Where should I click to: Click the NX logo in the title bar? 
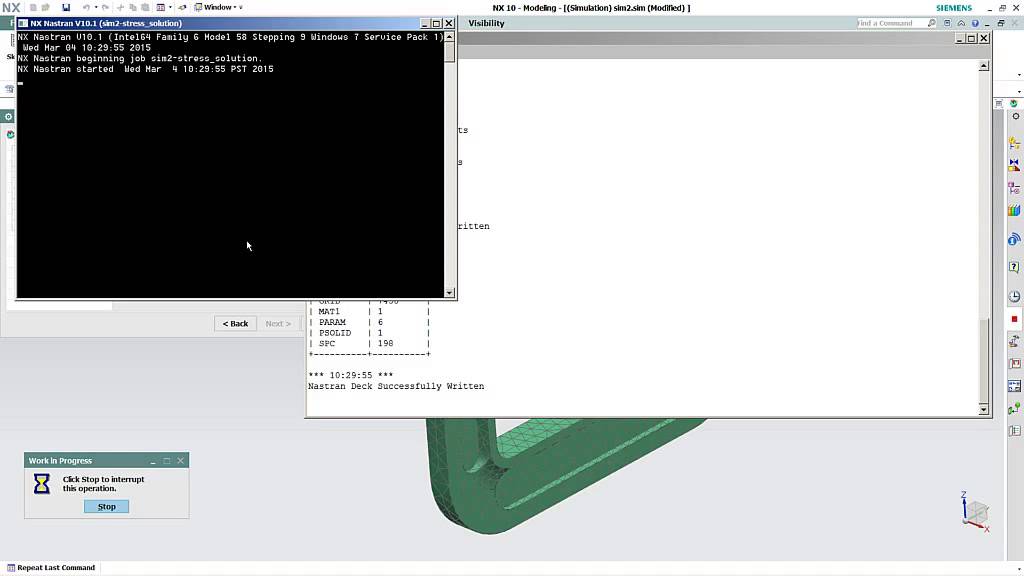coord(11,8)
